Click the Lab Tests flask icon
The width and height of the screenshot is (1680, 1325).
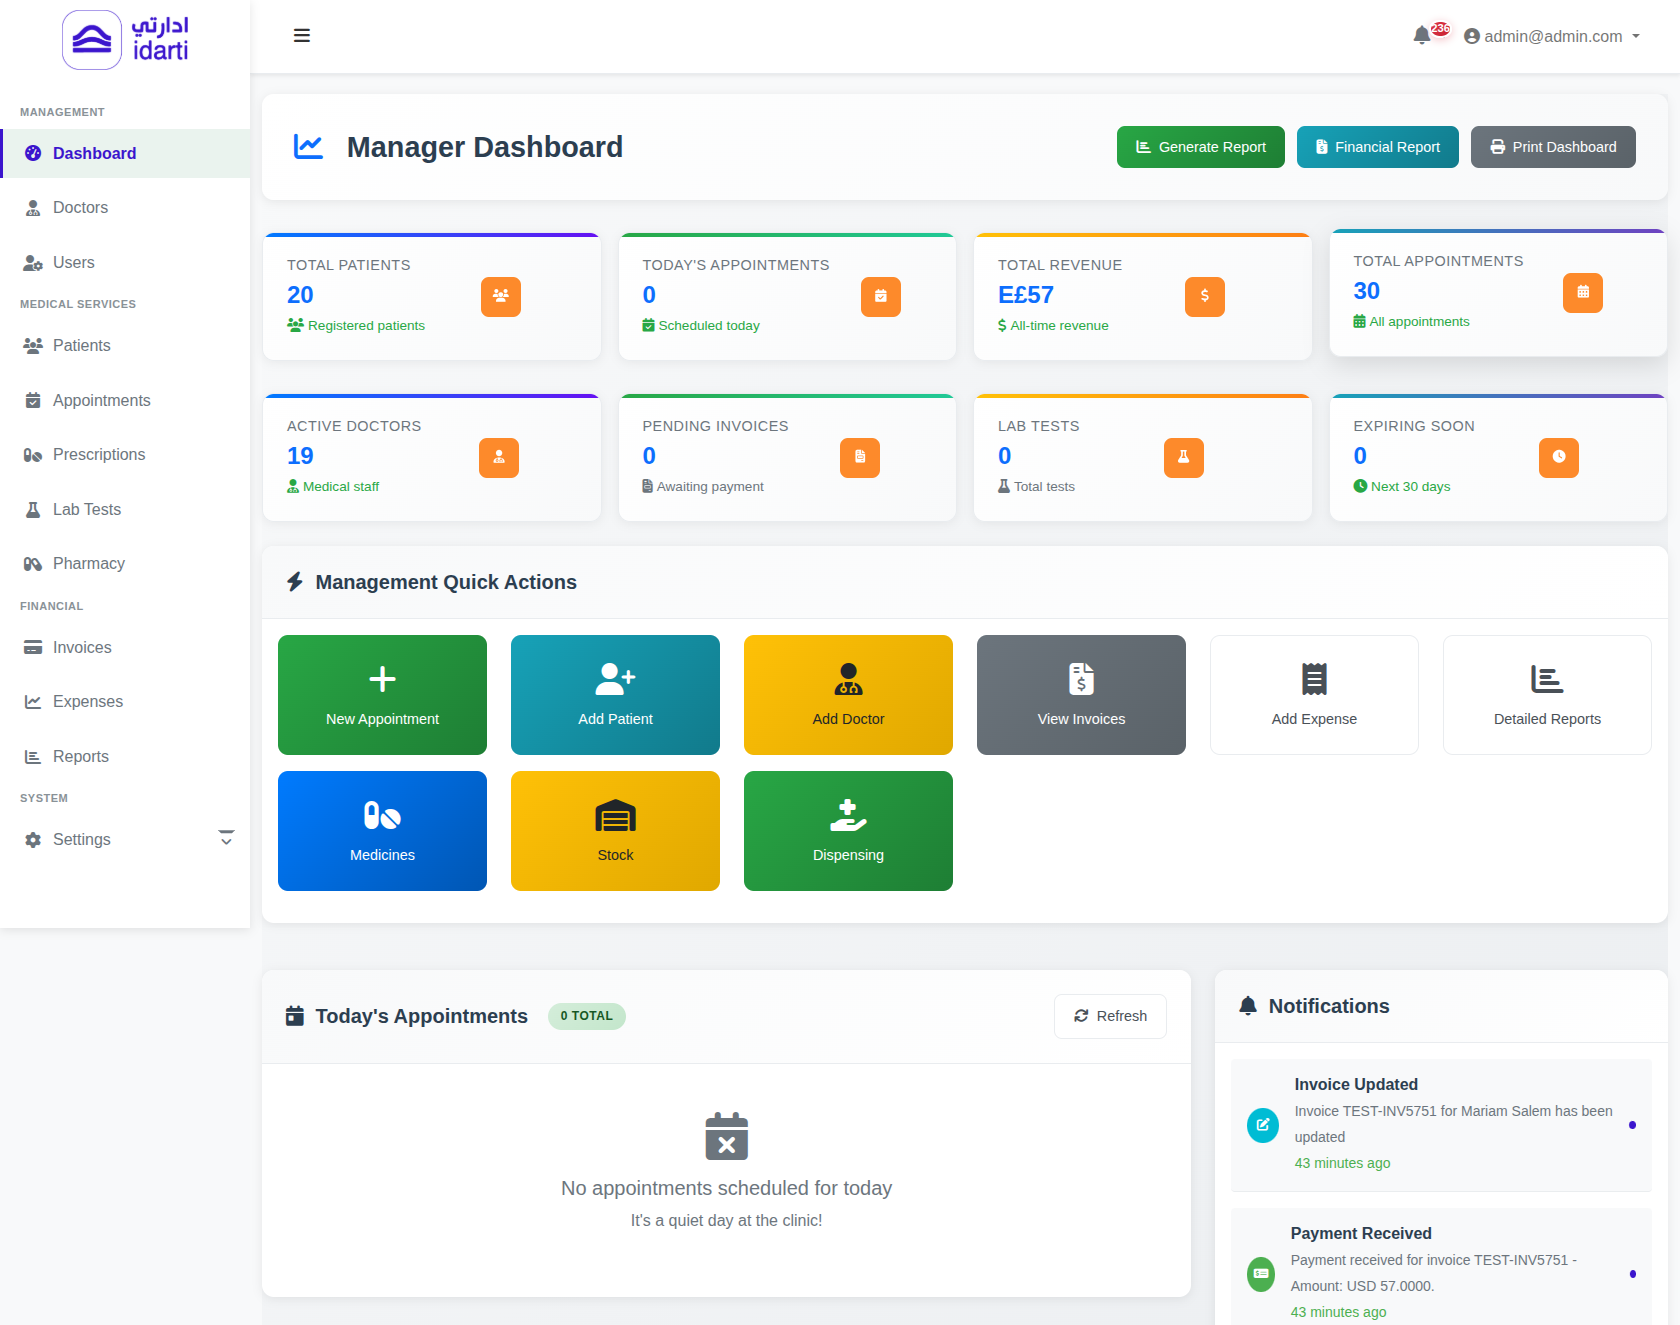[1183, 457]
